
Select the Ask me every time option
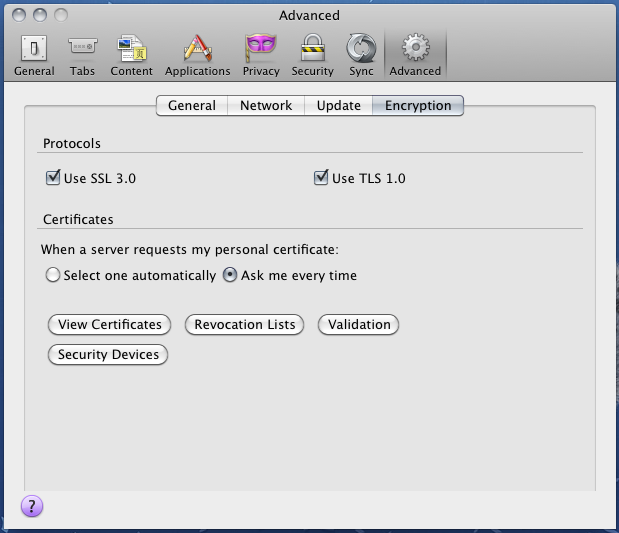pyautogui.click(x=230, y=275)
